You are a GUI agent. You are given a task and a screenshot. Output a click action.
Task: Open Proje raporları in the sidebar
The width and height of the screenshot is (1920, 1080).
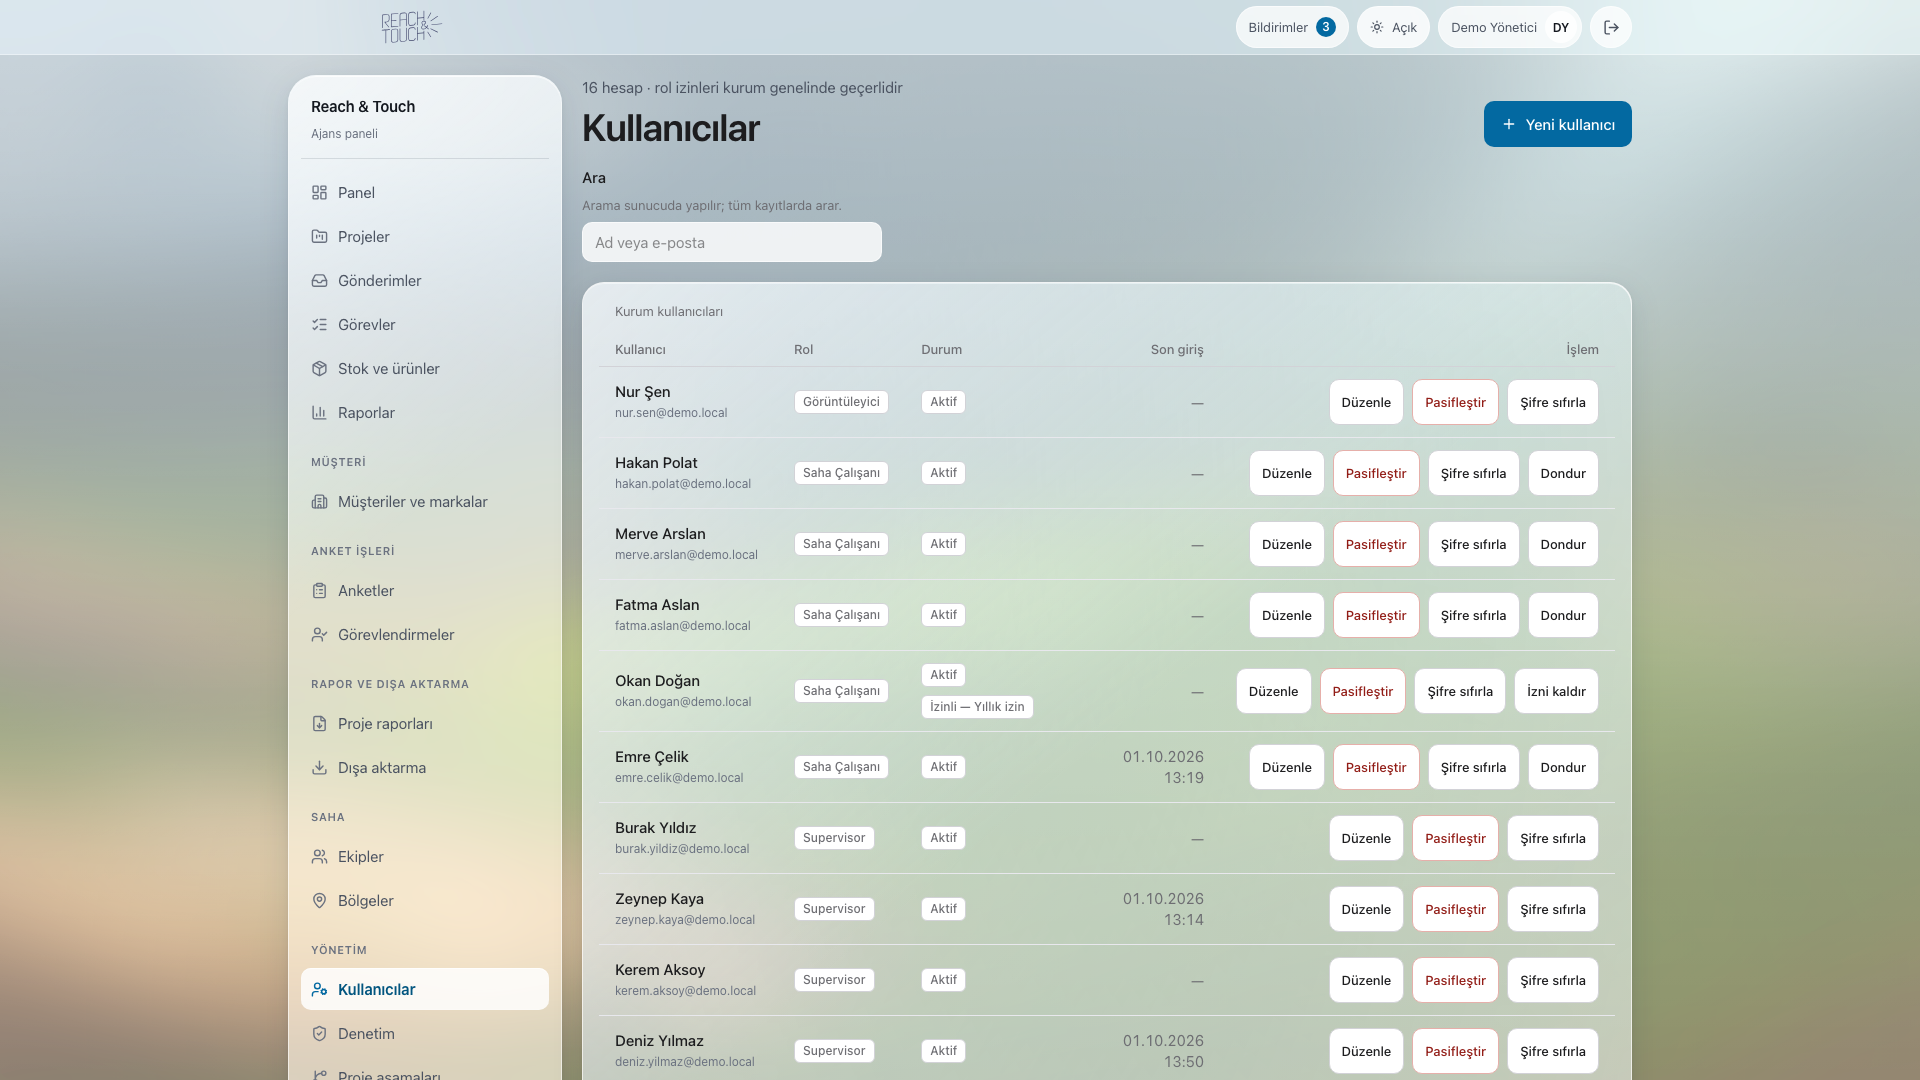(425, 724)
